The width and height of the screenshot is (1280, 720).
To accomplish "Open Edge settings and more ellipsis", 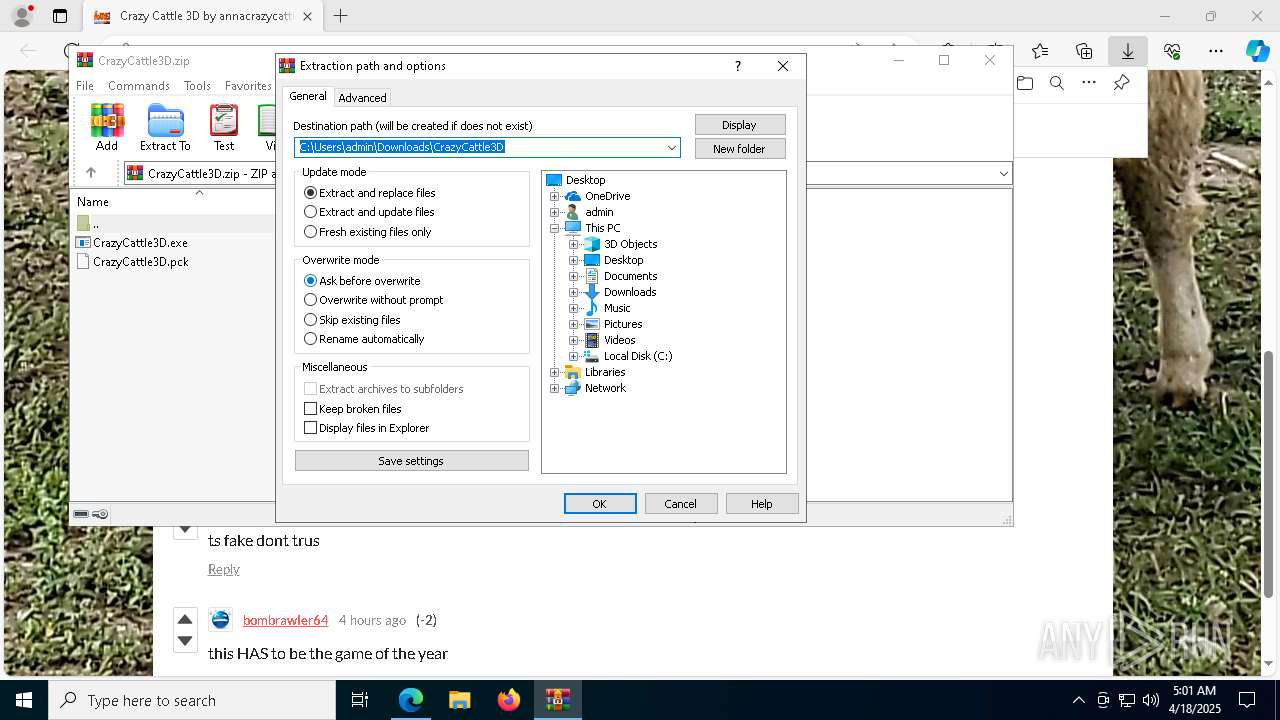I will click(x=1215, y=51).
